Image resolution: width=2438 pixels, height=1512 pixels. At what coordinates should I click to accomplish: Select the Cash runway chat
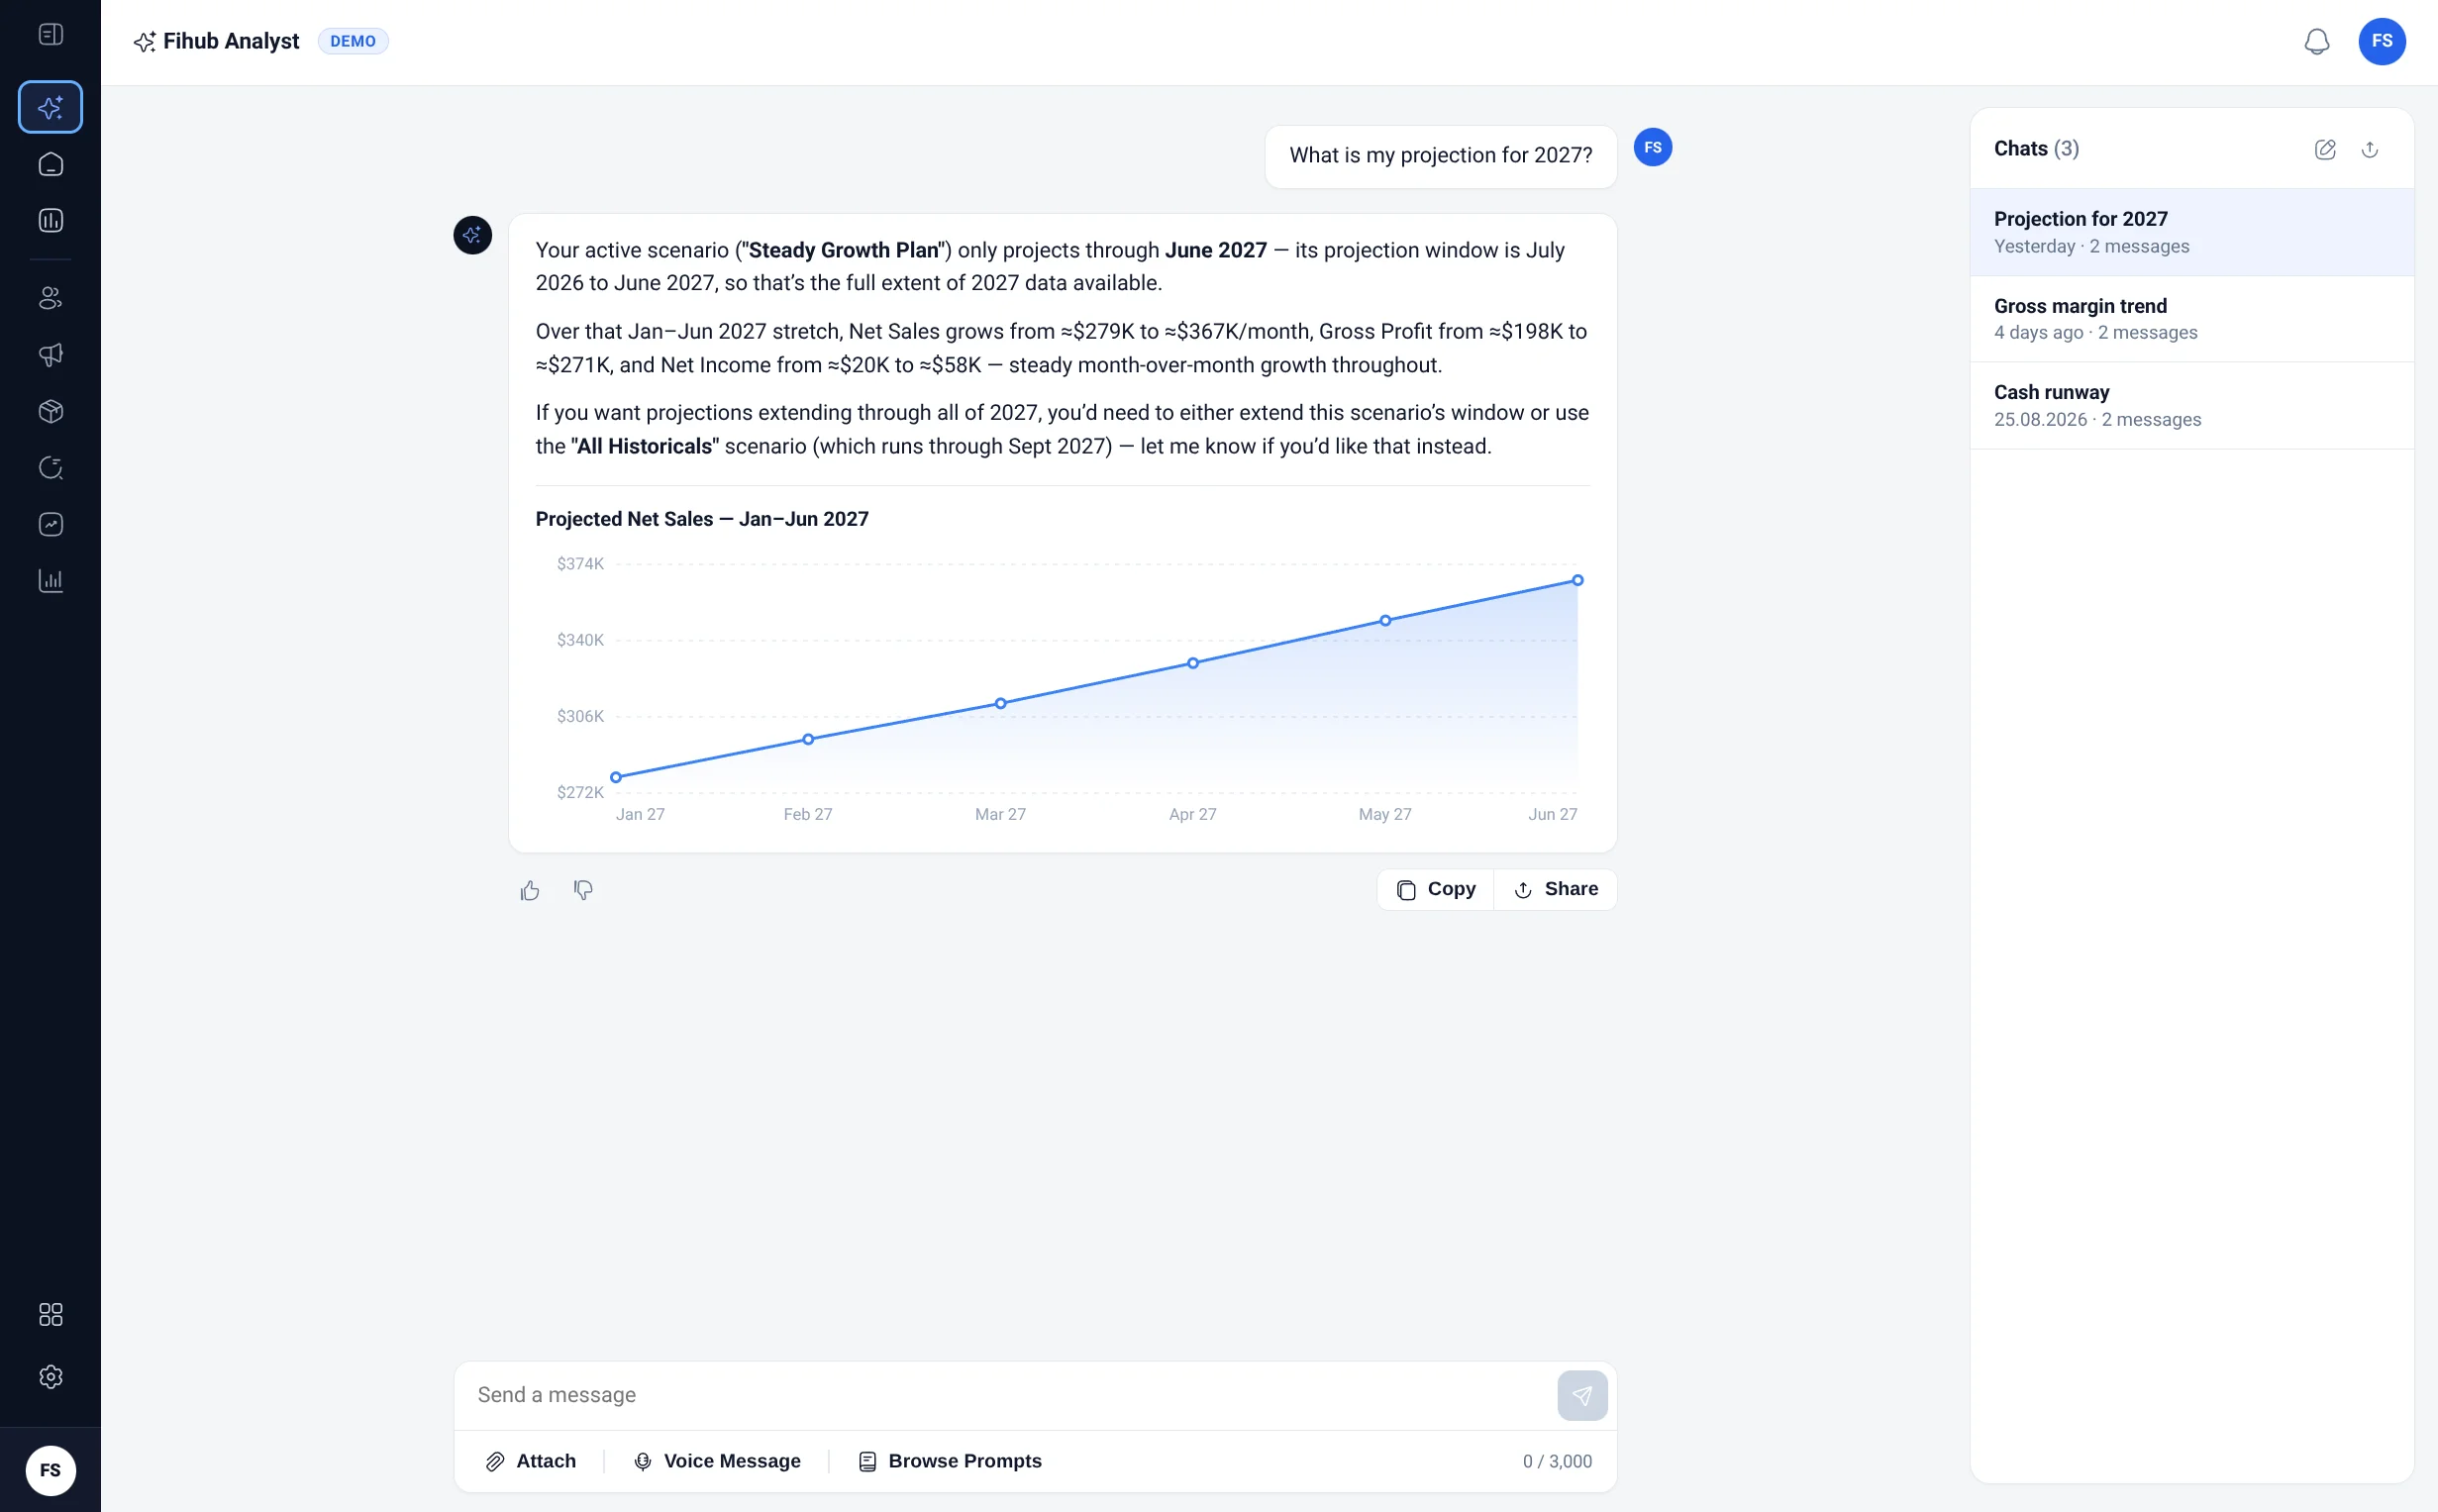tap(2191, 405)
